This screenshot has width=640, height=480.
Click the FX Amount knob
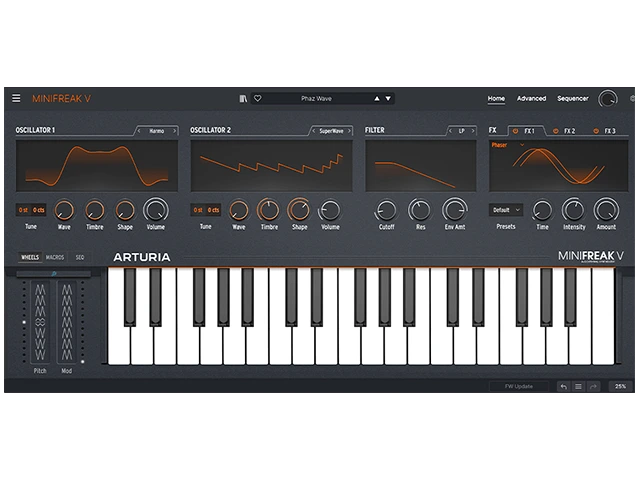pyautogui.click(x=606, y=210)
